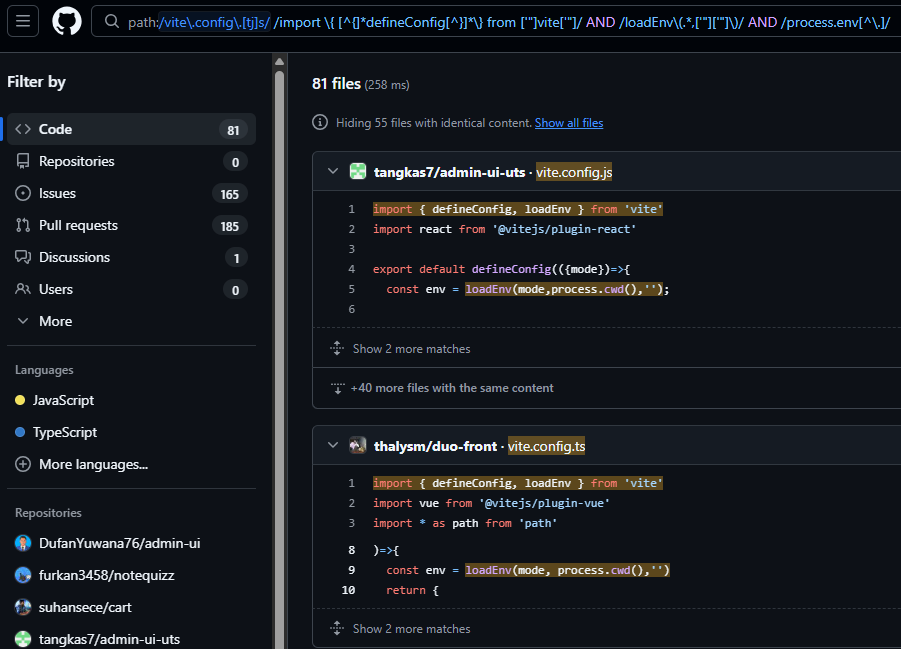
Task: Click the tangkas7 repository avatar in results
Action: 358,172
